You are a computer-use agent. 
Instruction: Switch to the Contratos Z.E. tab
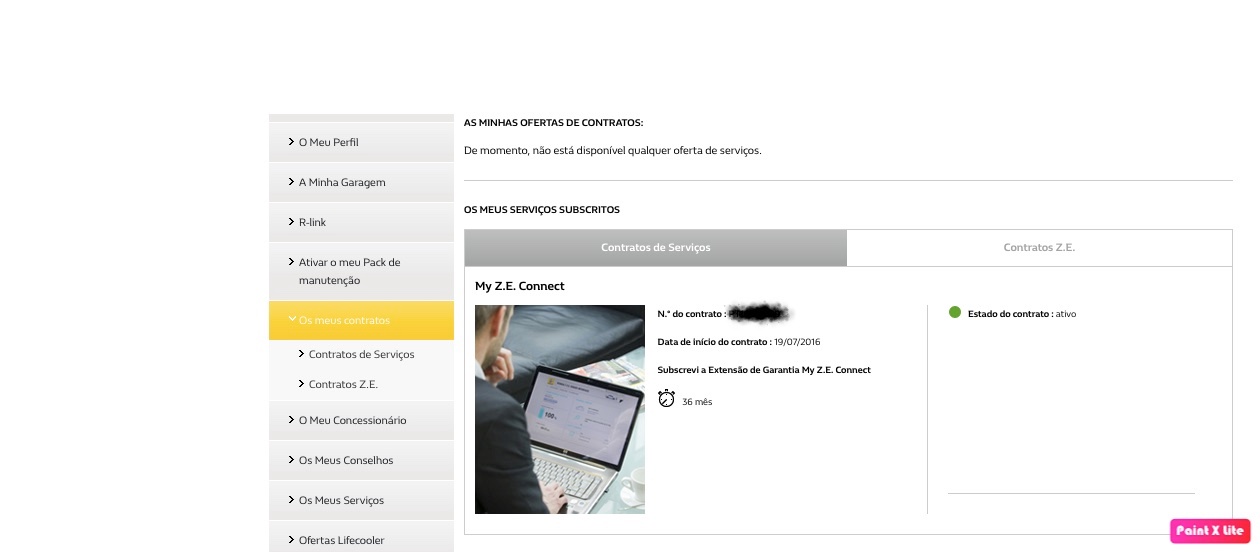(1039, 248)
